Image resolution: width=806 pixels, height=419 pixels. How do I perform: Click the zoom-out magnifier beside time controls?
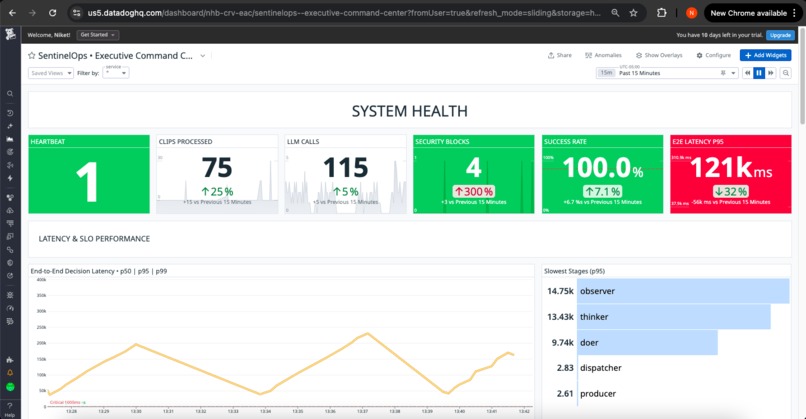785,73
